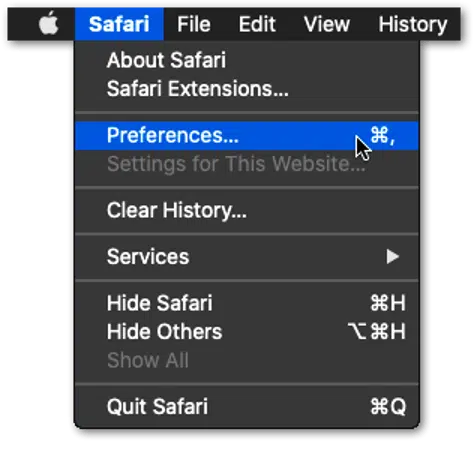Screen dimensions: 474x462
Task: Click the dimmed Show All item
Action: 247,360
